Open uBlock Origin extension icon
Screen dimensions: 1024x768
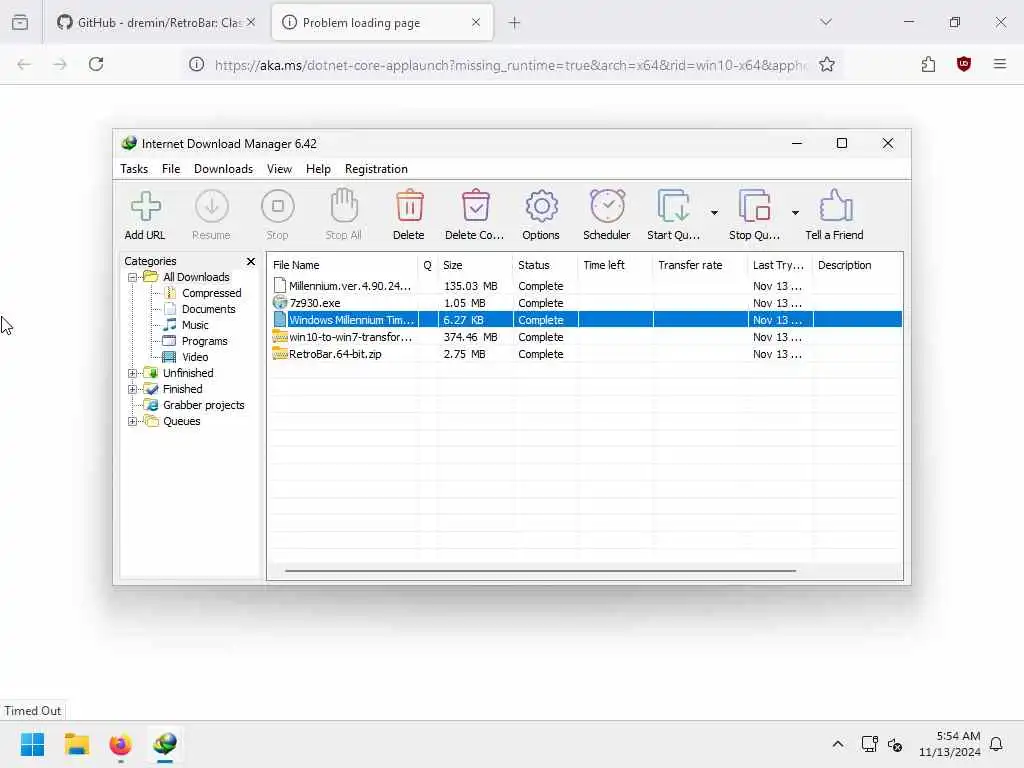[x=964, y=64]
